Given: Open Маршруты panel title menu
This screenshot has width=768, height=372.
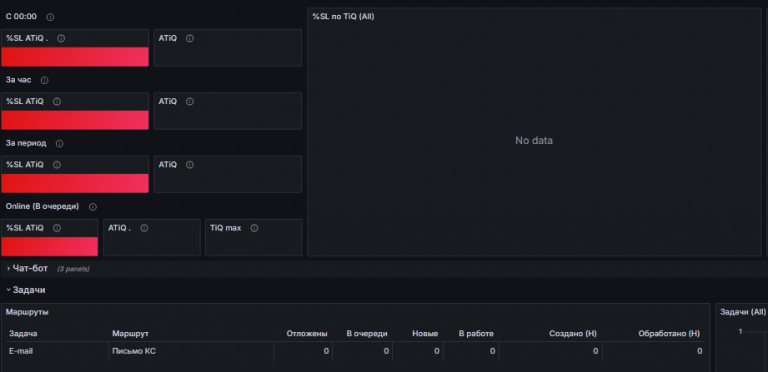Looking at the screenshot, I should [x=27, y=312].
